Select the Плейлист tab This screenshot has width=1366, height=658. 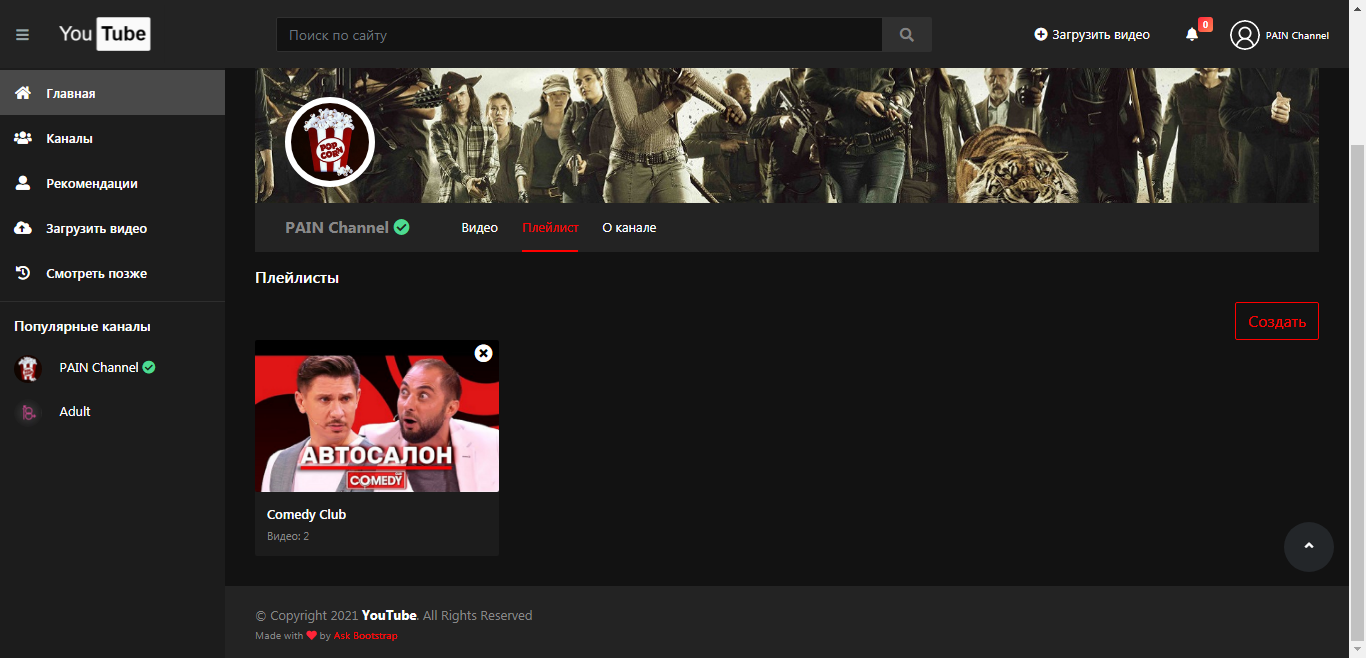point(550,228)
